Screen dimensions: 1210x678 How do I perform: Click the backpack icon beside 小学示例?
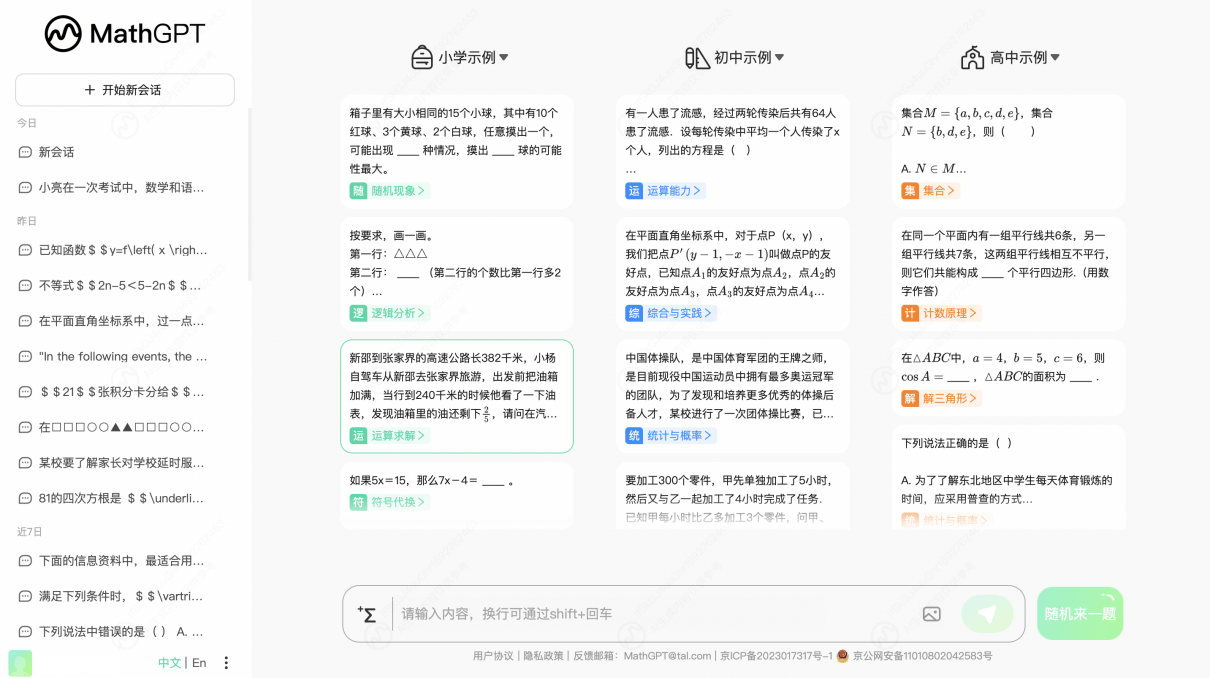point(421,57)
